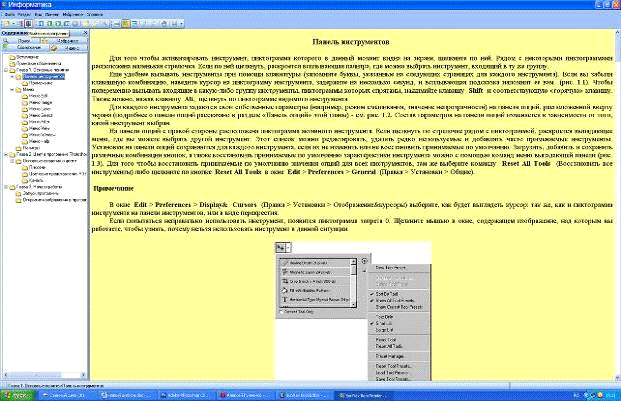Select Меню Layer in the contents tree
Viewport: 621px width, 401px height.
(42, 108)
